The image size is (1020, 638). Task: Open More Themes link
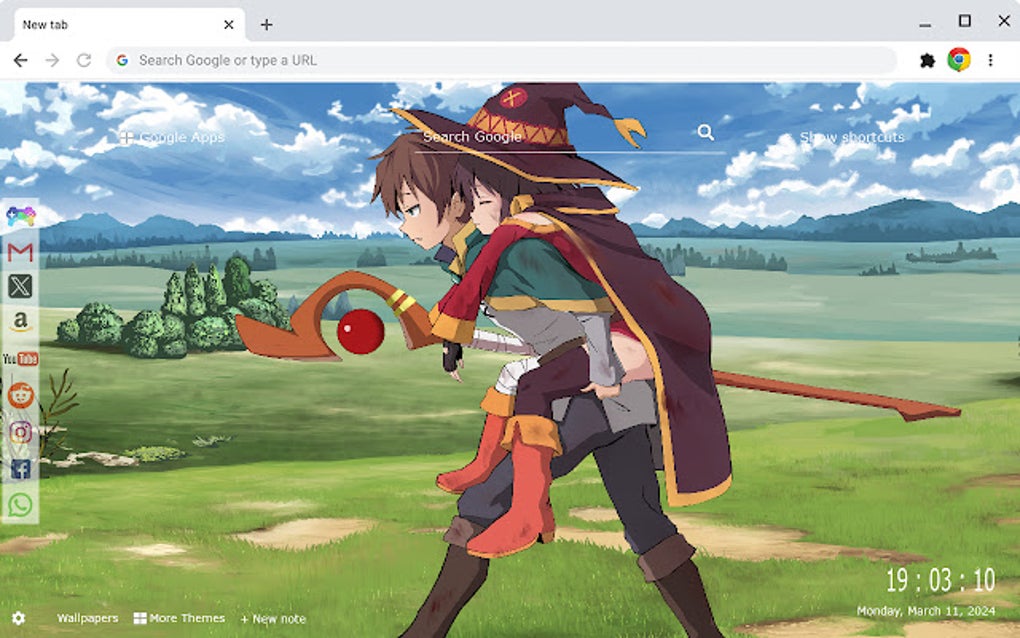180,618
